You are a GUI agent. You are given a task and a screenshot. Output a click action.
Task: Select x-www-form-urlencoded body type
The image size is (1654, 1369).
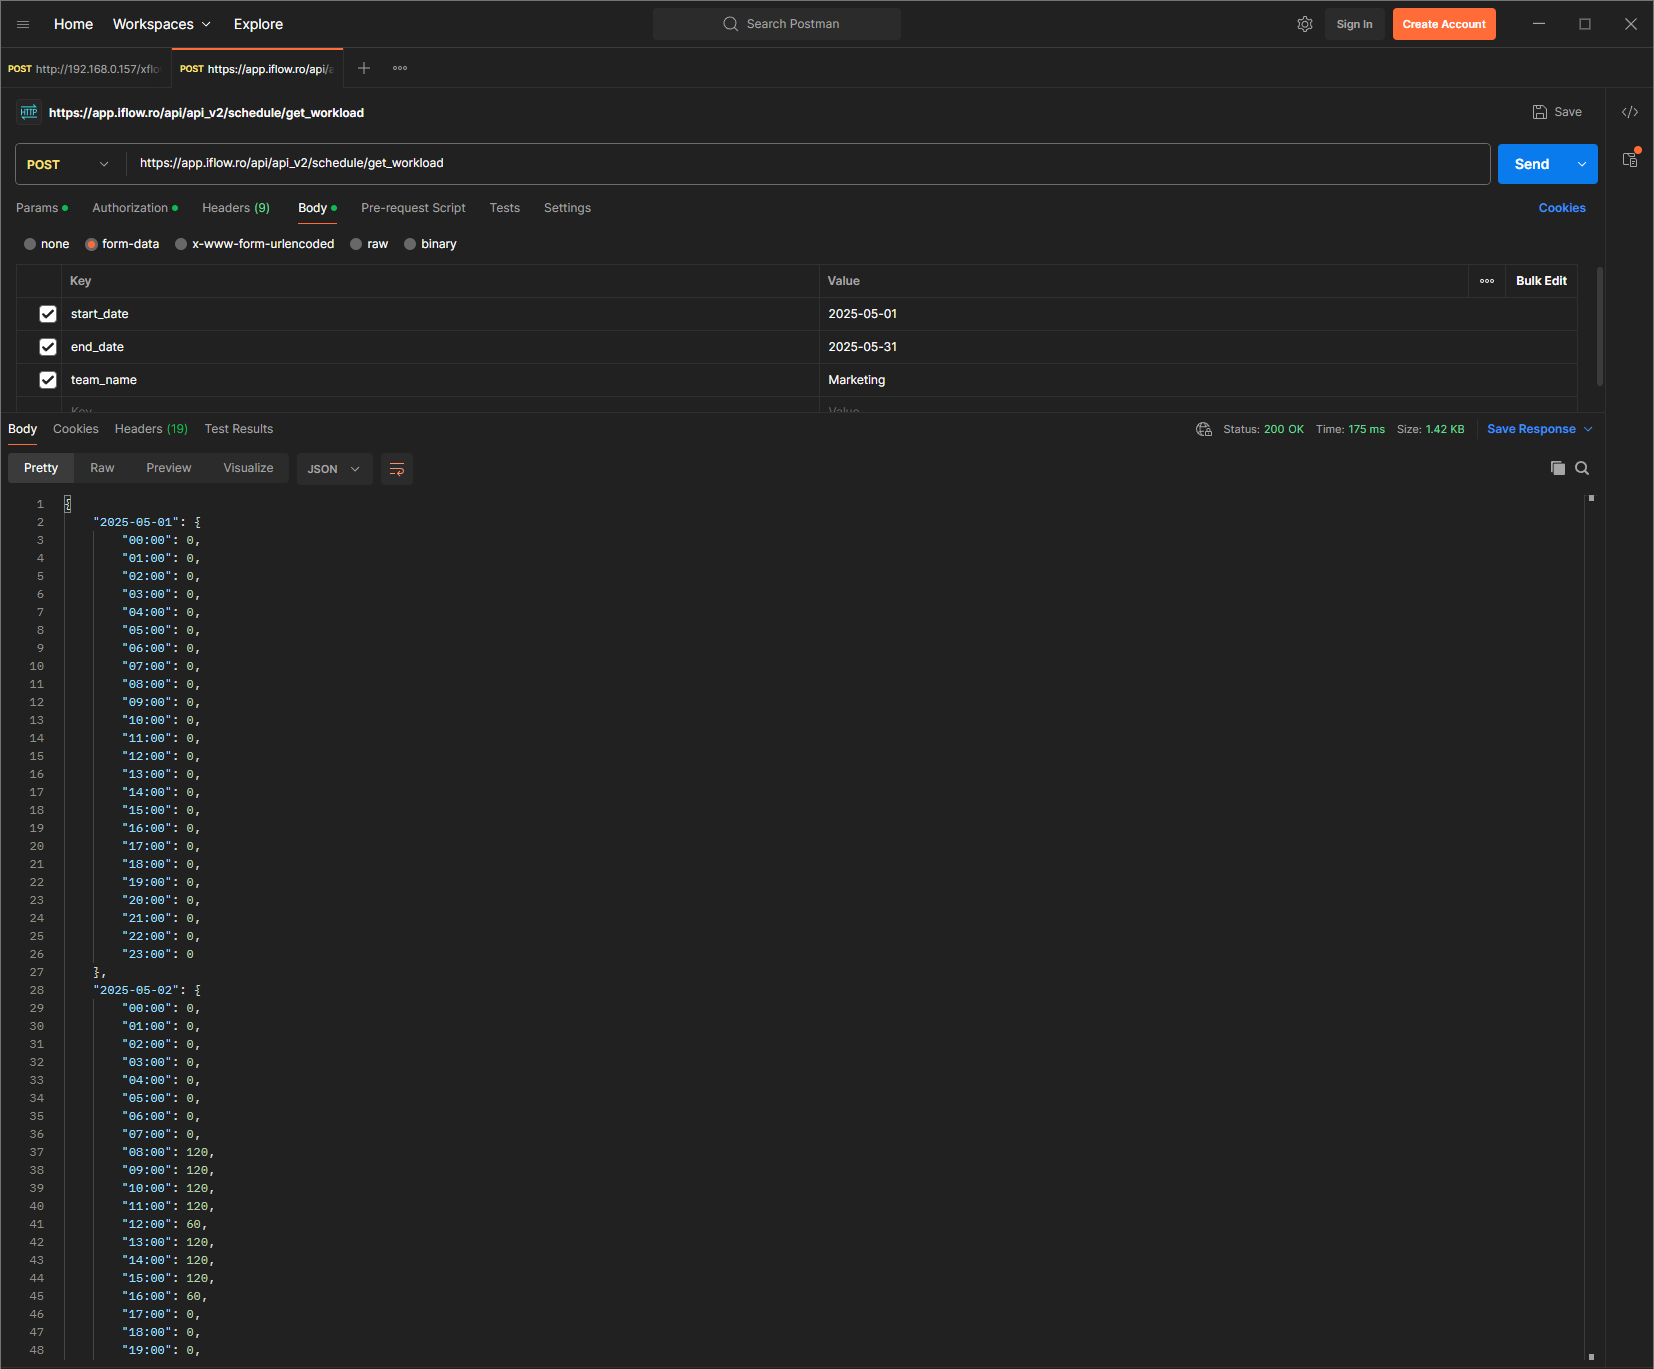181,244
